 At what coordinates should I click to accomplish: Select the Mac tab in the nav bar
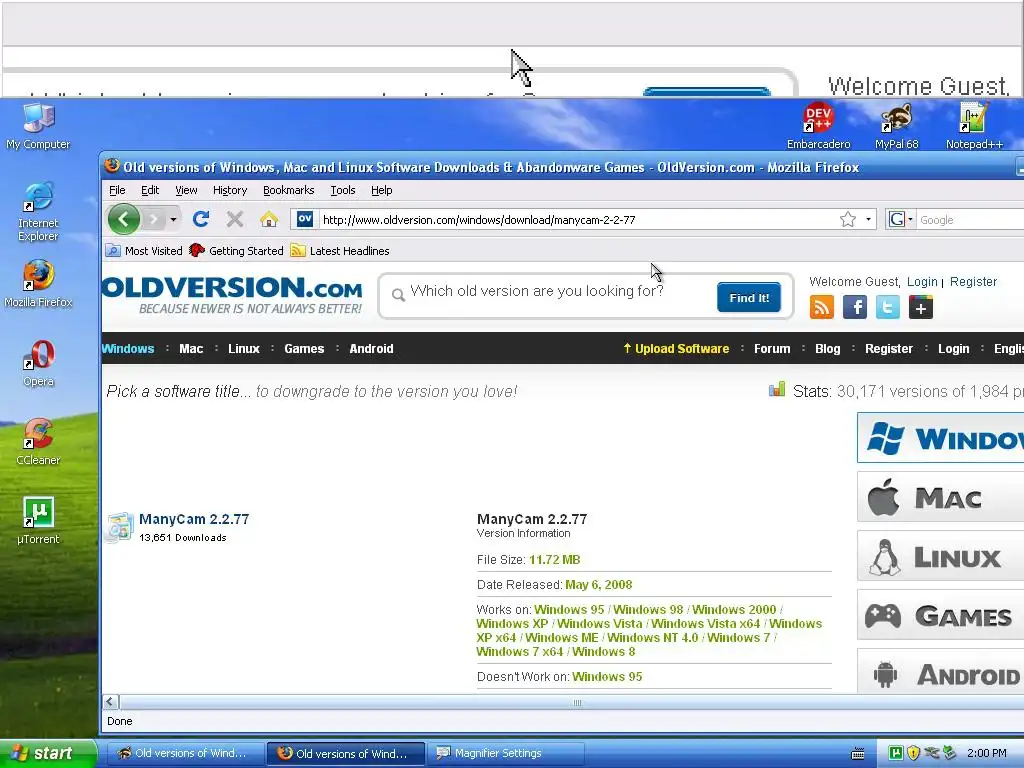point(191,348)
